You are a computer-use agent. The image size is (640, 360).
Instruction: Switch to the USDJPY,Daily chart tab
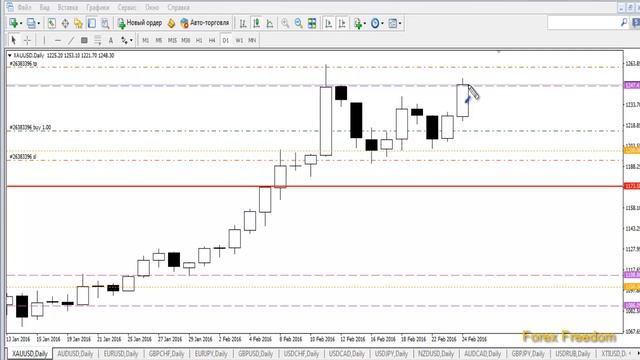click(391, 353)
